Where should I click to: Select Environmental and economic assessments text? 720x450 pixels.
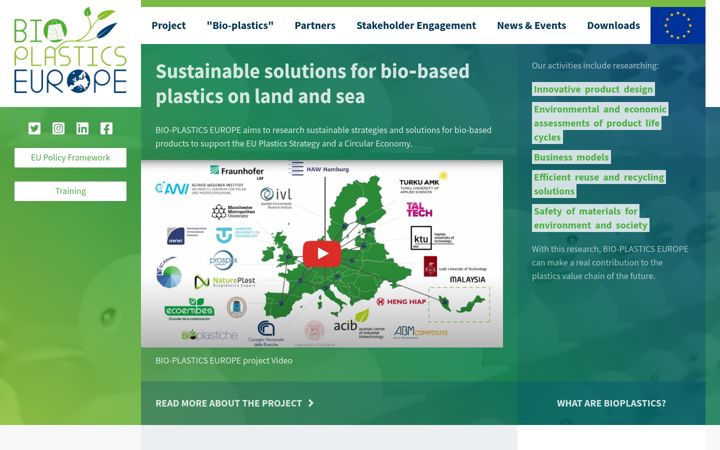(x=600, y=123)
